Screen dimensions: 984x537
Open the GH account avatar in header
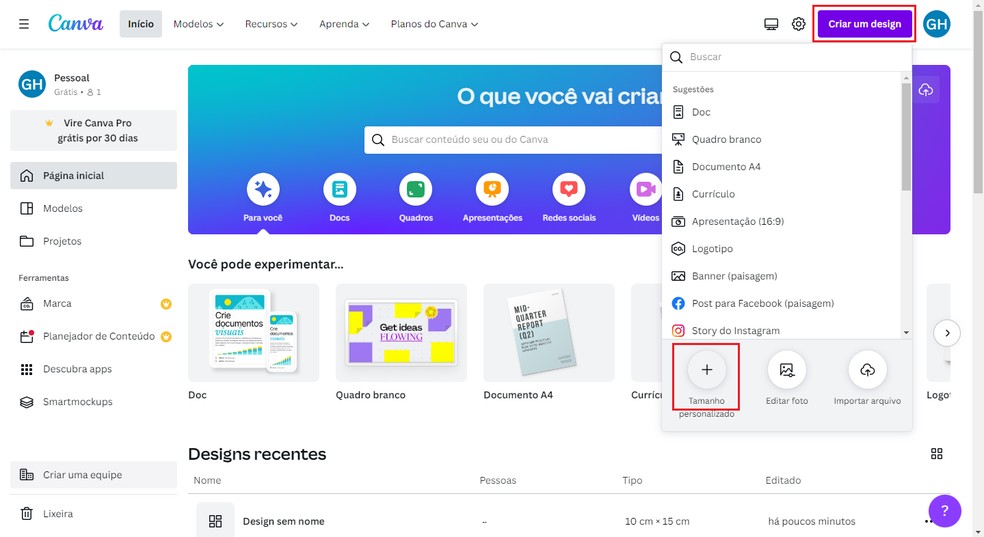pos(936,24)
